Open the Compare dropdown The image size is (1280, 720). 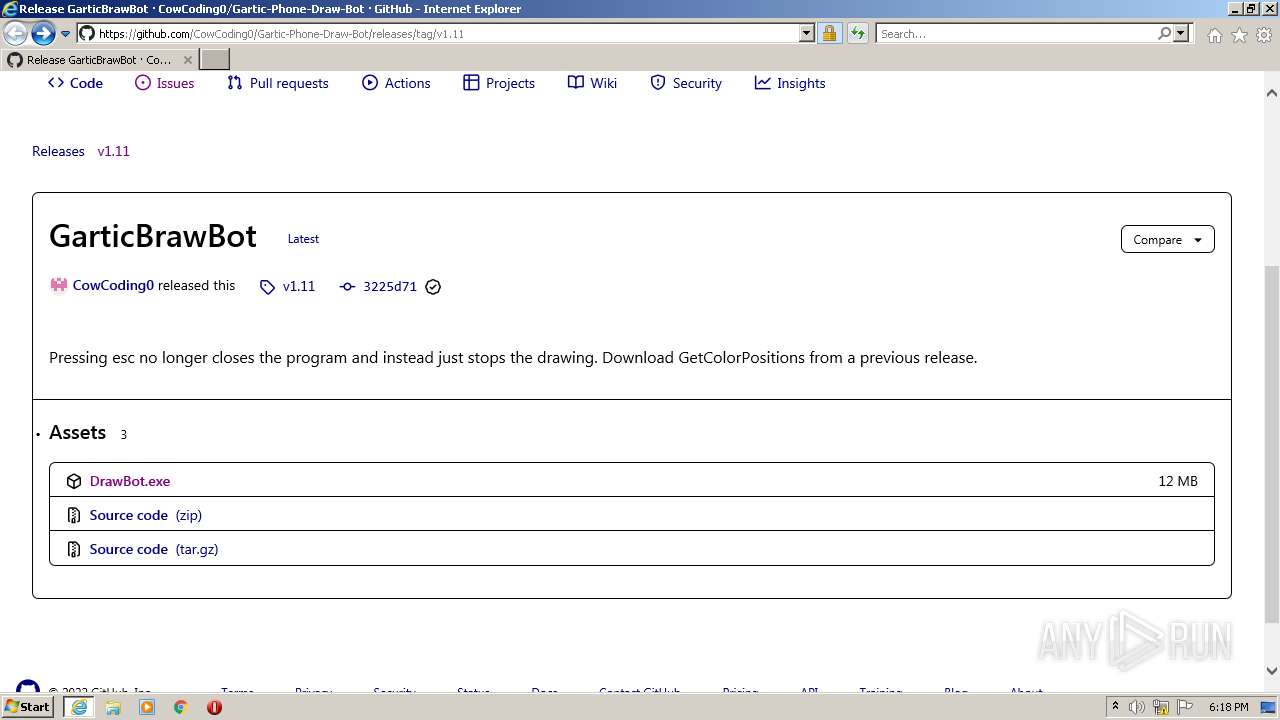pyautogui.click(x=1168, y=239)
